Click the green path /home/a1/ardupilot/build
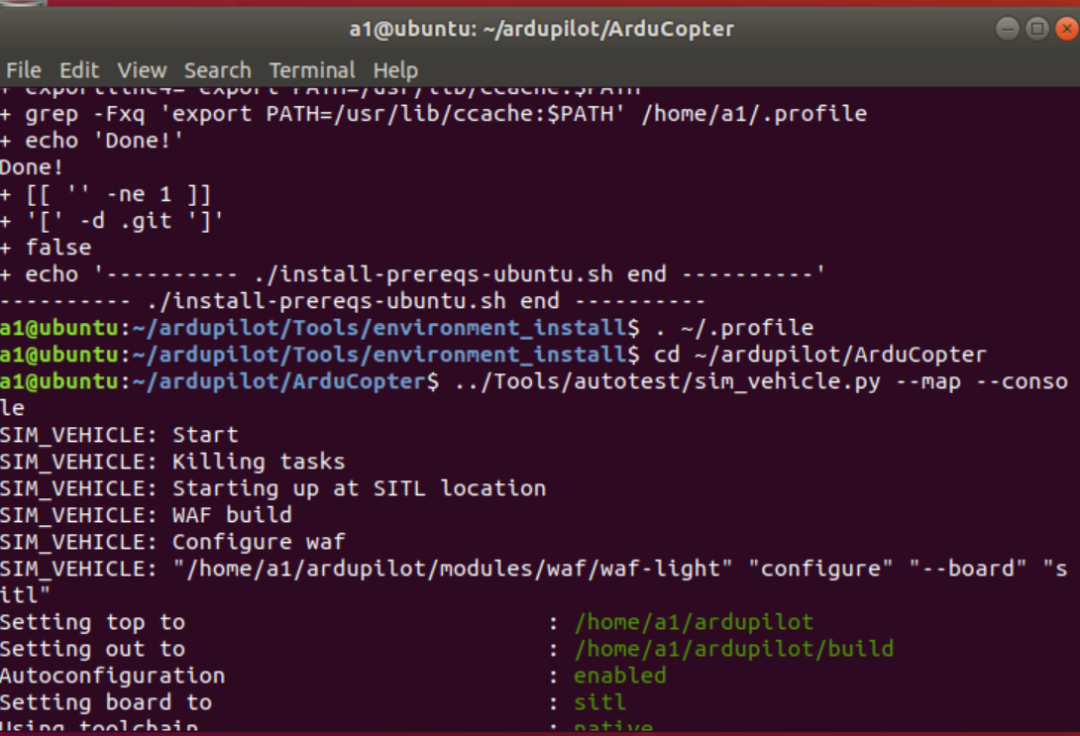The image size is (1080, 736). coord(734,649)
